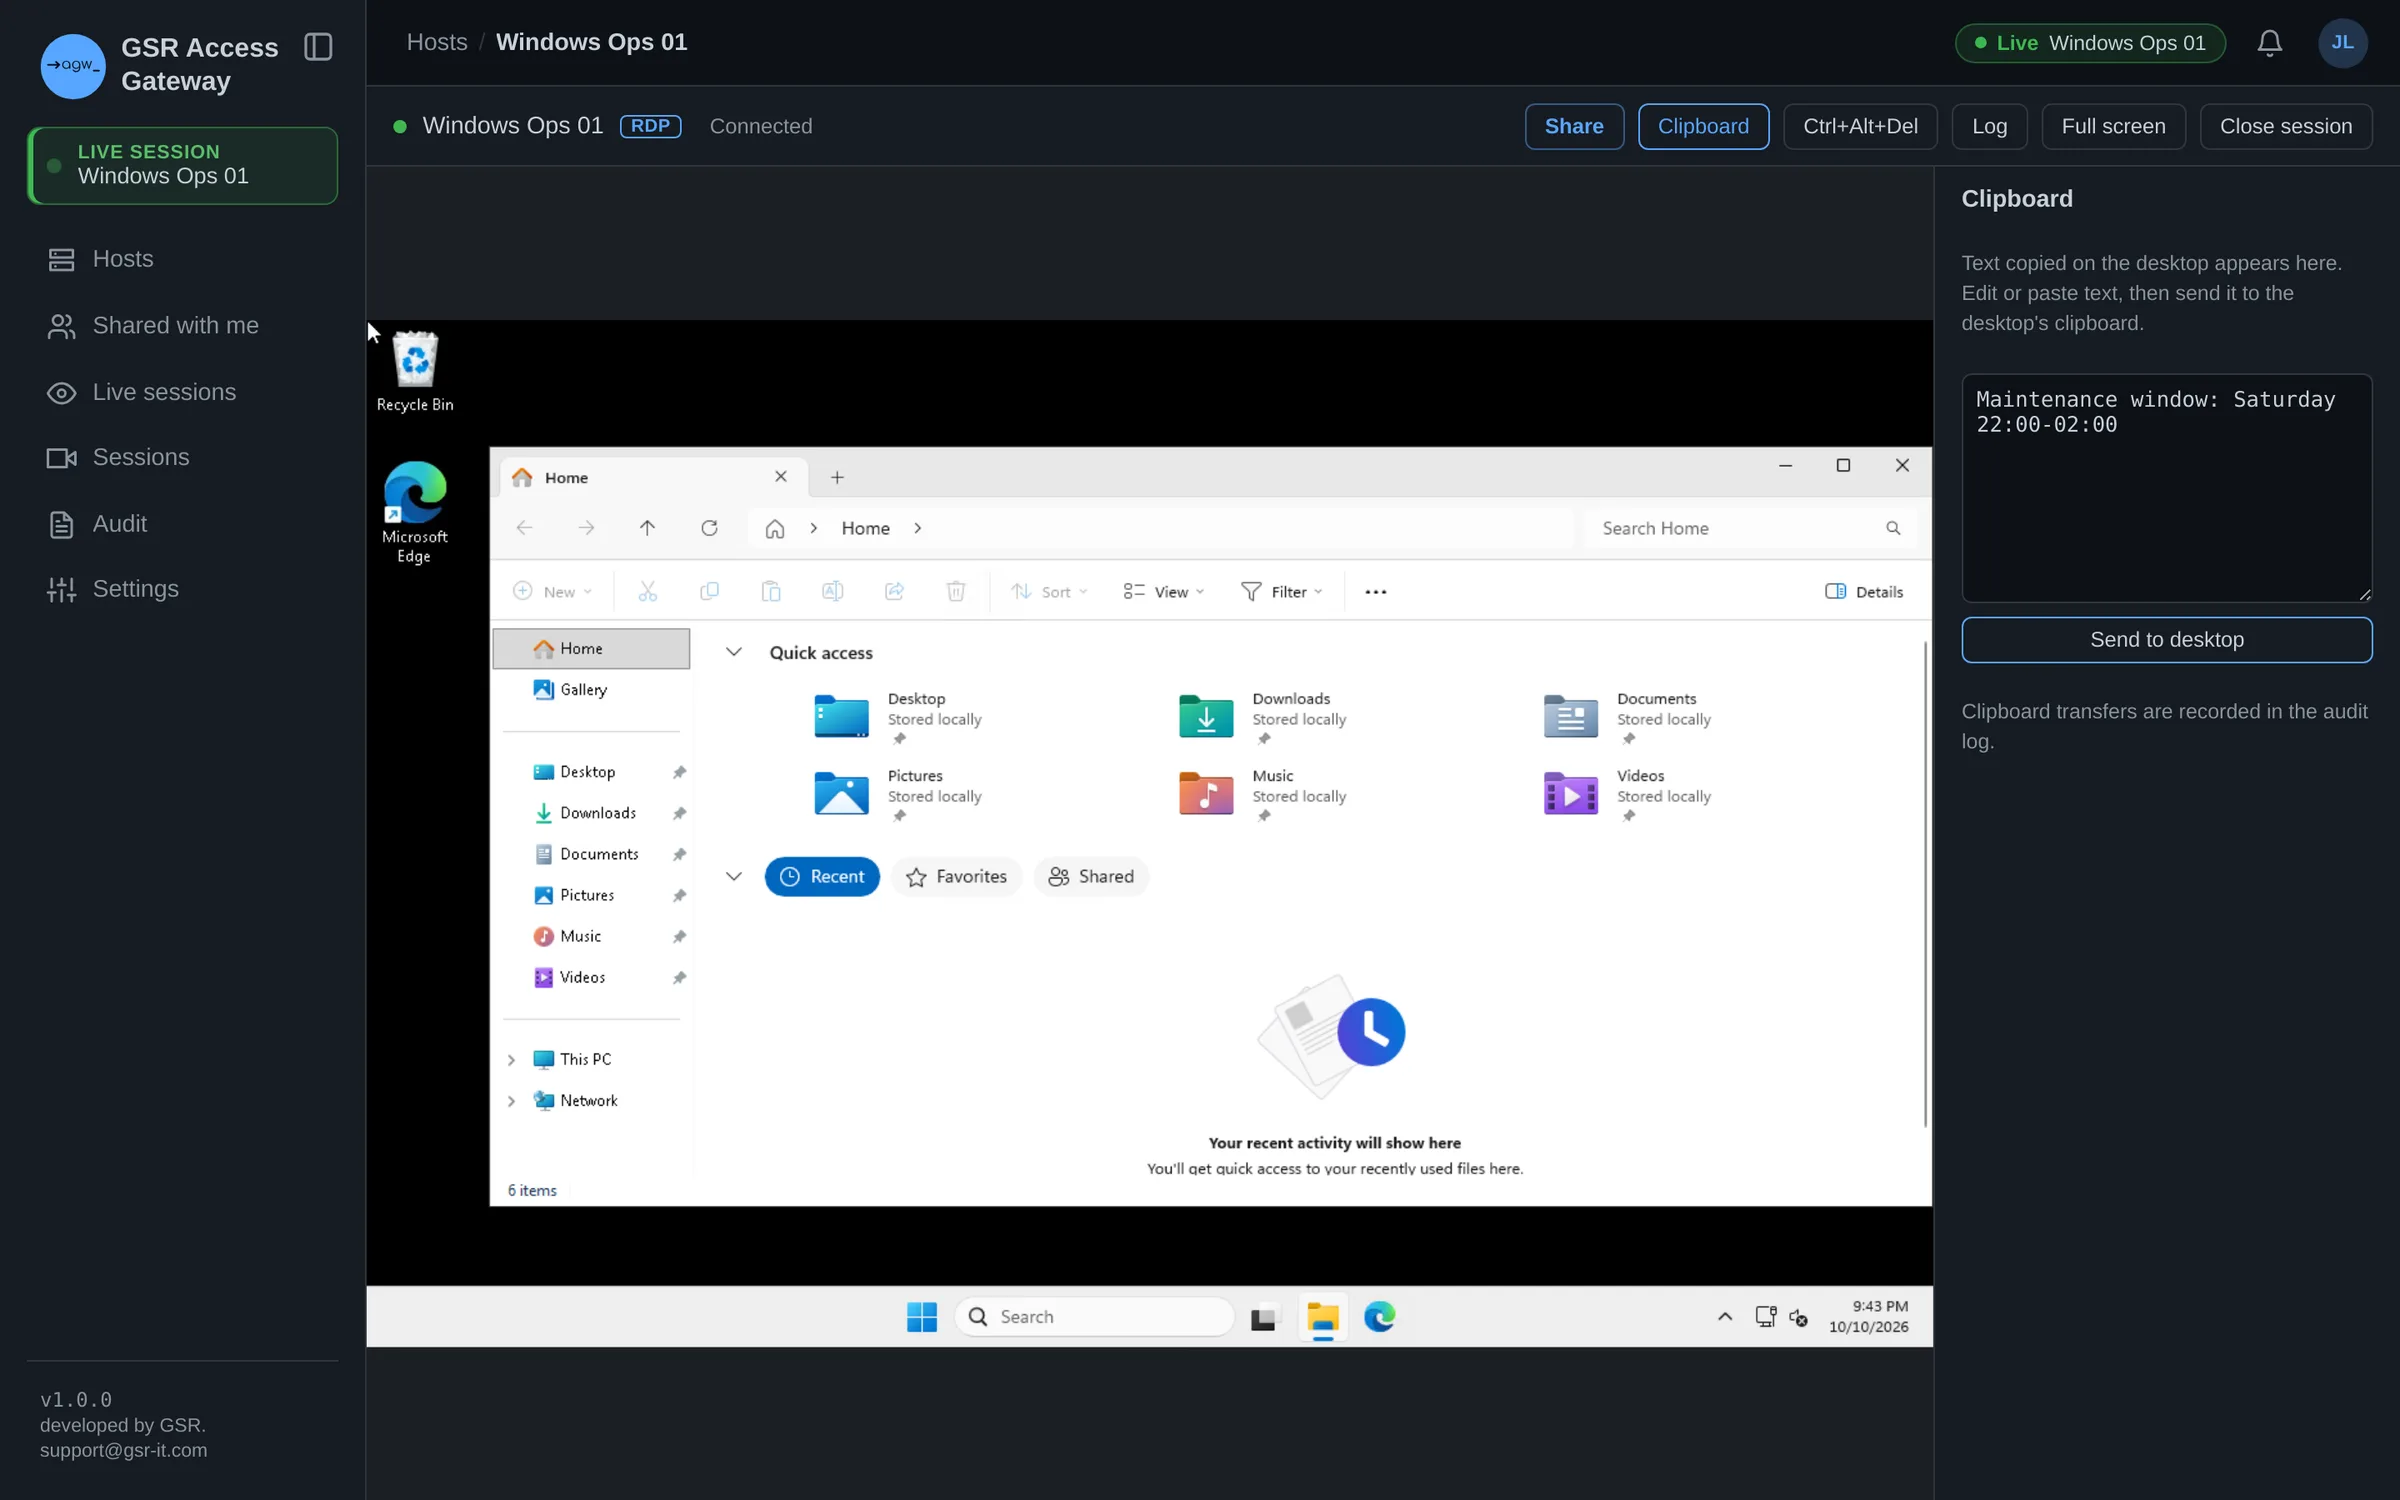Show hidden system tray icons
The image size is (2400, 1500).
click(1725, 1317)
